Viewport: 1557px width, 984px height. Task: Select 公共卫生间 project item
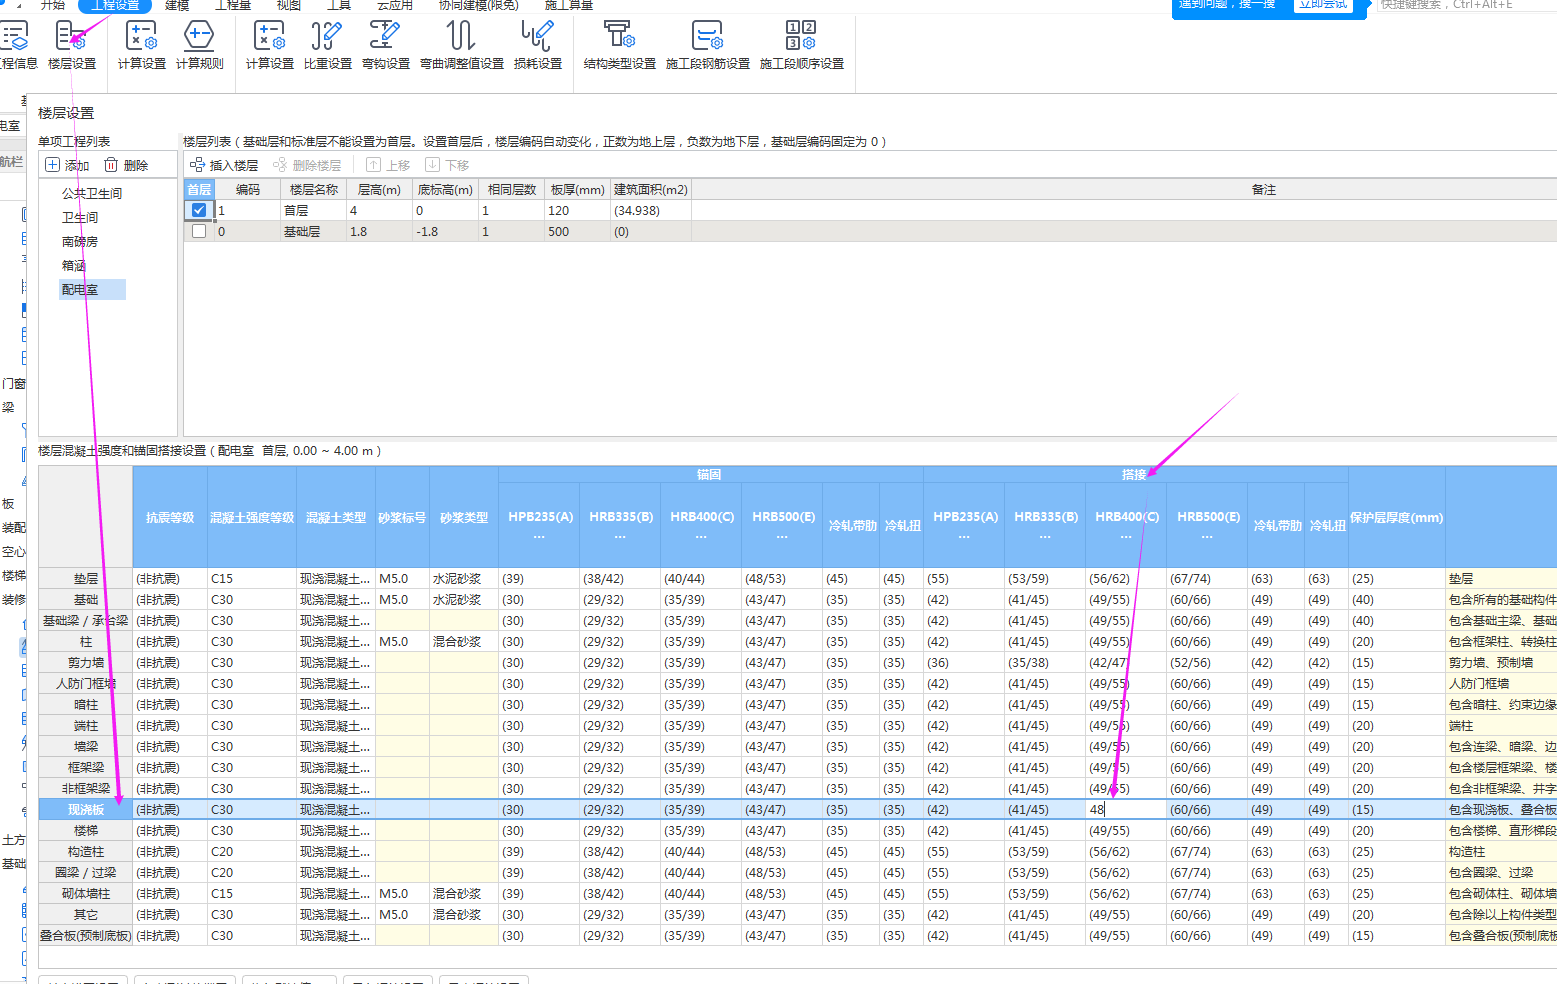point(92,193)
